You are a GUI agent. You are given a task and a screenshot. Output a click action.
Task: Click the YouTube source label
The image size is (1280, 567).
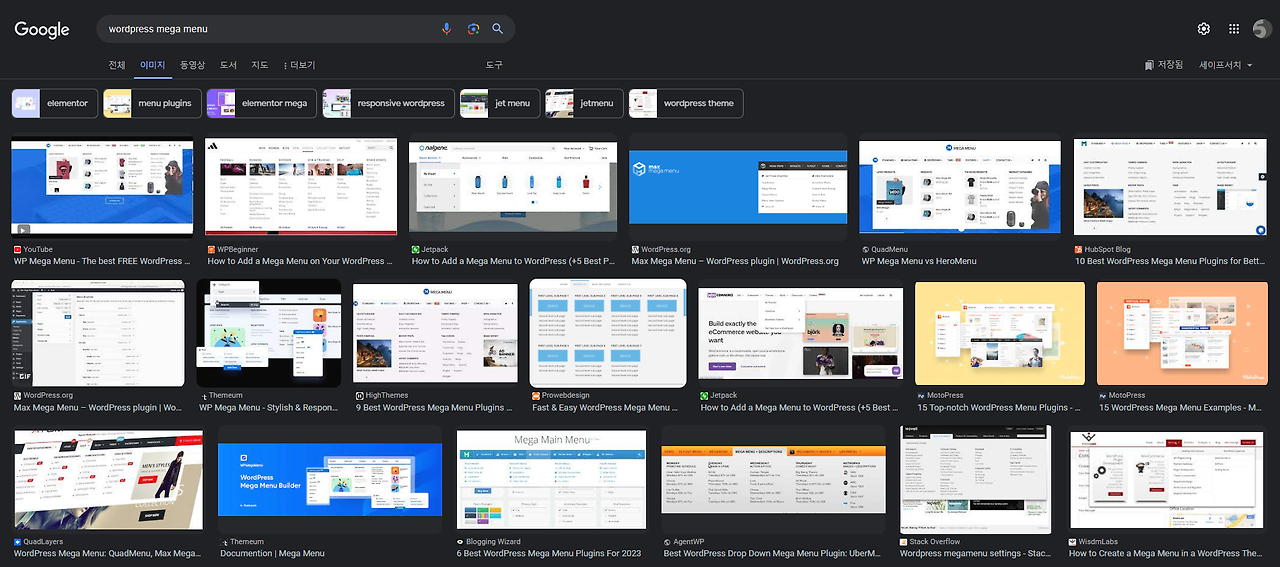click(x=39, y=249)
